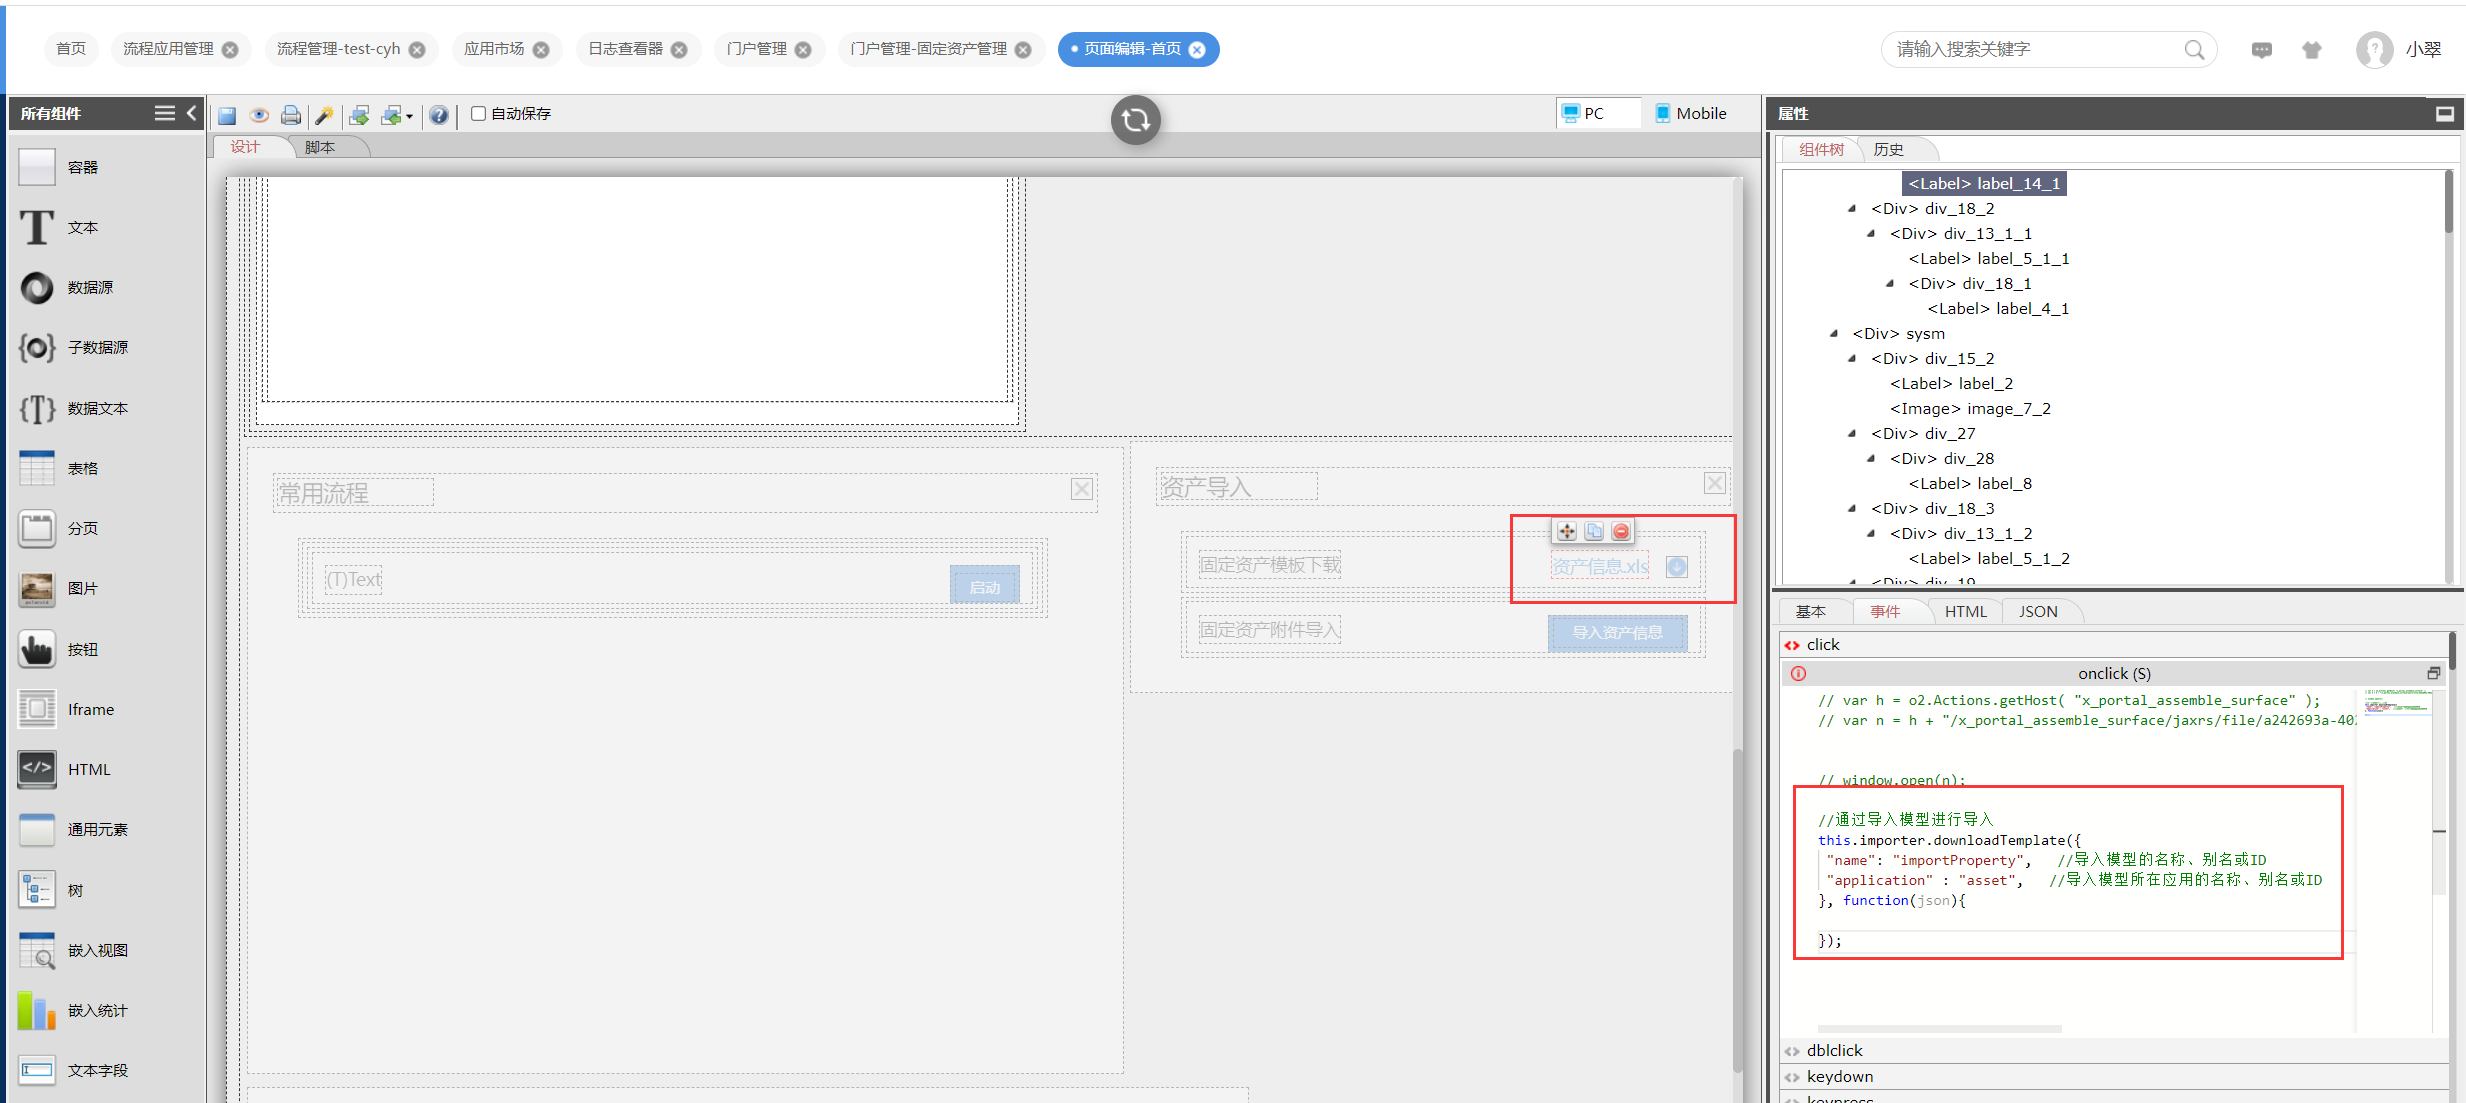The image size is (2466, 1103).
Task: Enable the 自动保存 checkbox
Action: (479, 113)
